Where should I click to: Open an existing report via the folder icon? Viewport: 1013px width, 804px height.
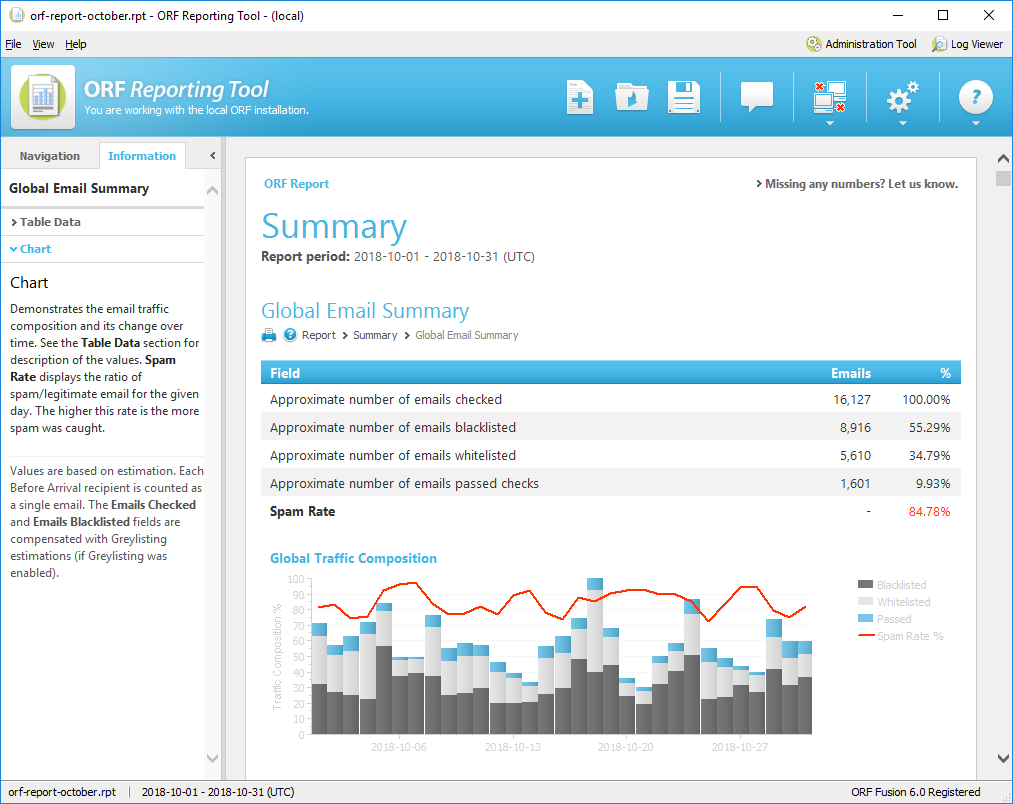(x=631, y=96)
